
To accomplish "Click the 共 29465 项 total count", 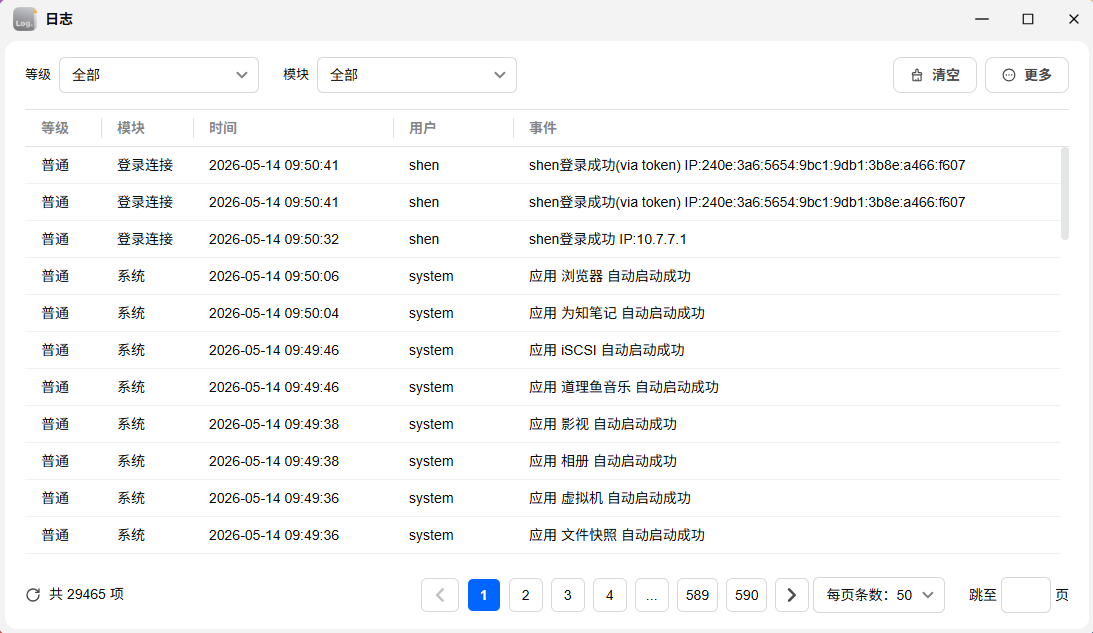I will 86,594.
